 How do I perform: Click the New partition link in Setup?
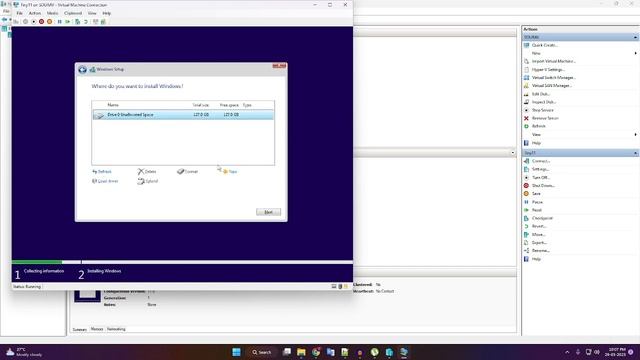click(x=229, y=171)
